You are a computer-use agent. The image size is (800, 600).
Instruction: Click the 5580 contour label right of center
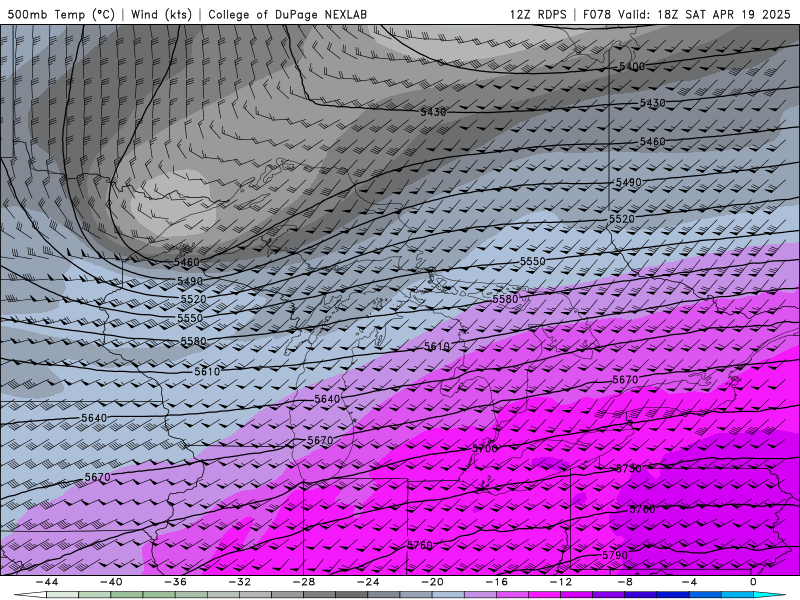point(505,299)
